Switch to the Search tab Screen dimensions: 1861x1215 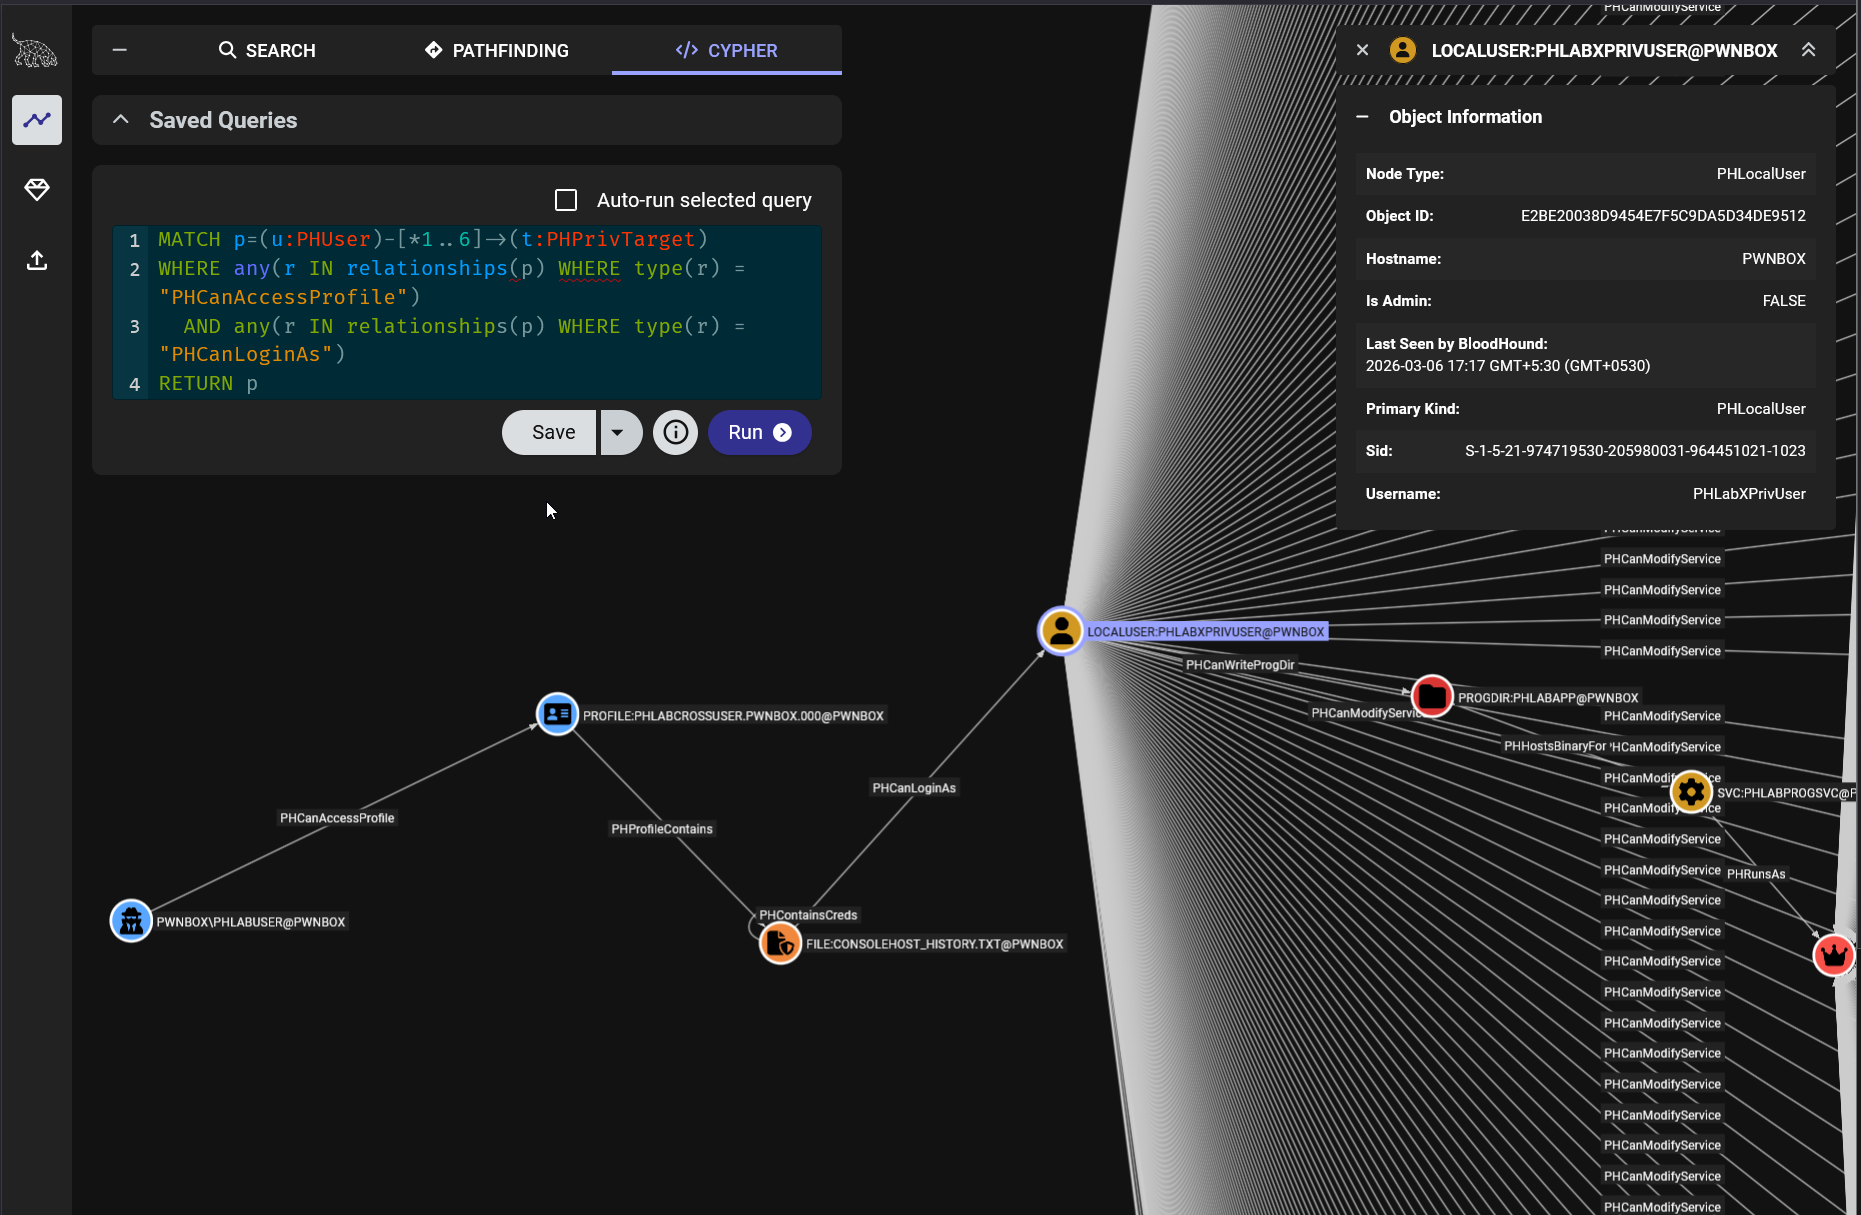(267, 50)
